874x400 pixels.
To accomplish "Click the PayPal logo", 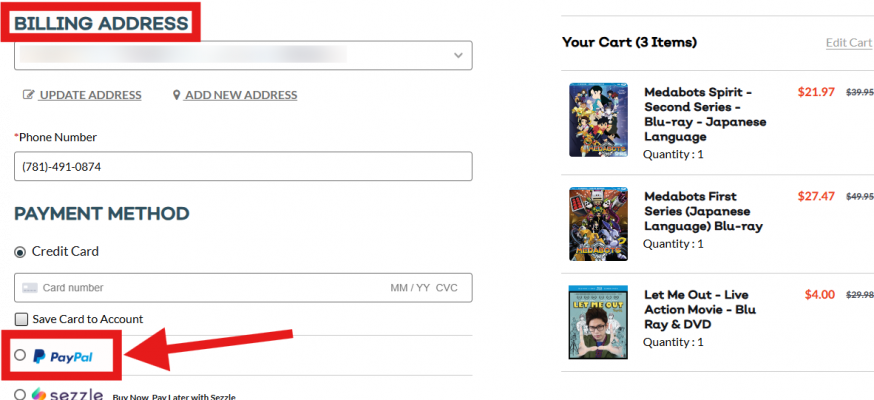I will (x=63, y=356).
